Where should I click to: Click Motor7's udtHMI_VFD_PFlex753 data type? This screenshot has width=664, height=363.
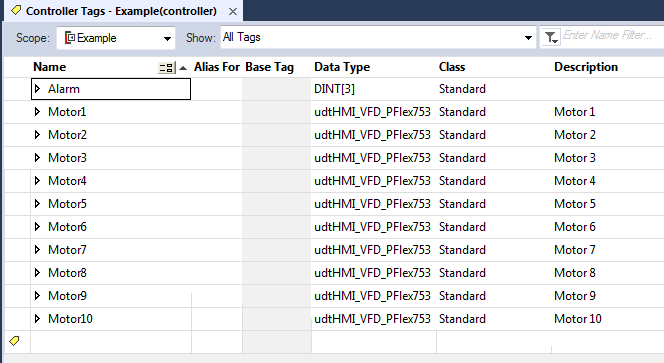pyautogui.click(x=372, y=250)
